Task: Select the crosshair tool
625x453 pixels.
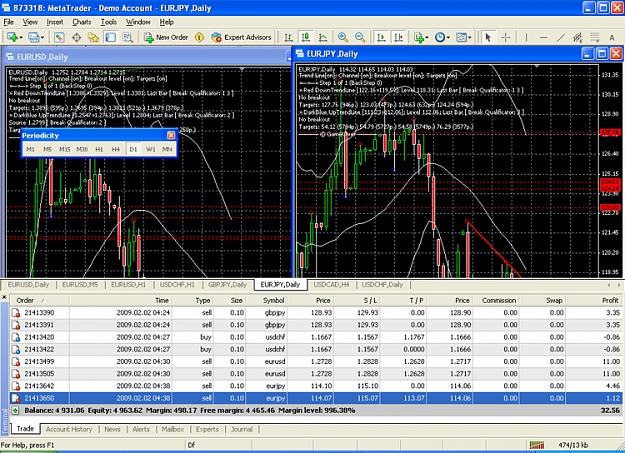Action: tap(505, 37)
